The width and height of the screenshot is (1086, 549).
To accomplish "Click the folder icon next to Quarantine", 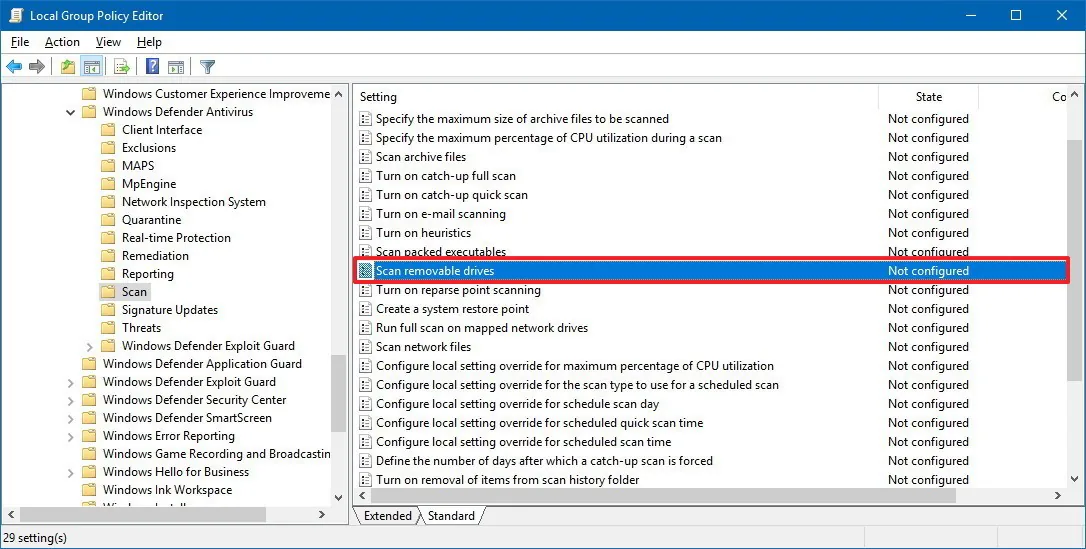I will click(107, 219).
